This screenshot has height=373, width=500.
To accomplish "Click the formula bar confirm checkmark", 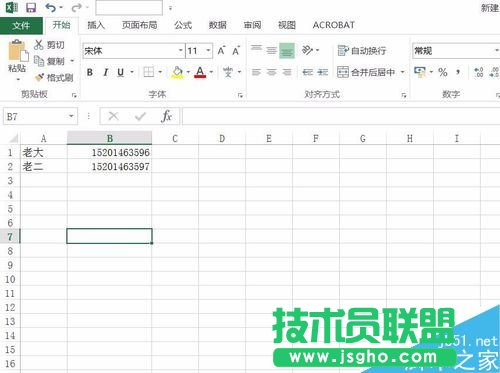I will click(140, 116).
